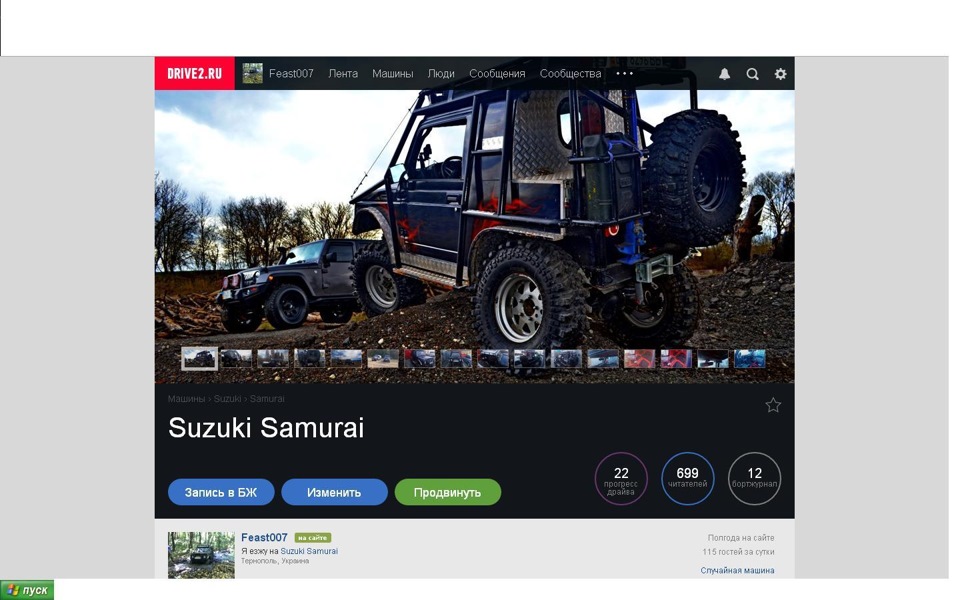Open the settings gear icon

click(x=781, y=74)
